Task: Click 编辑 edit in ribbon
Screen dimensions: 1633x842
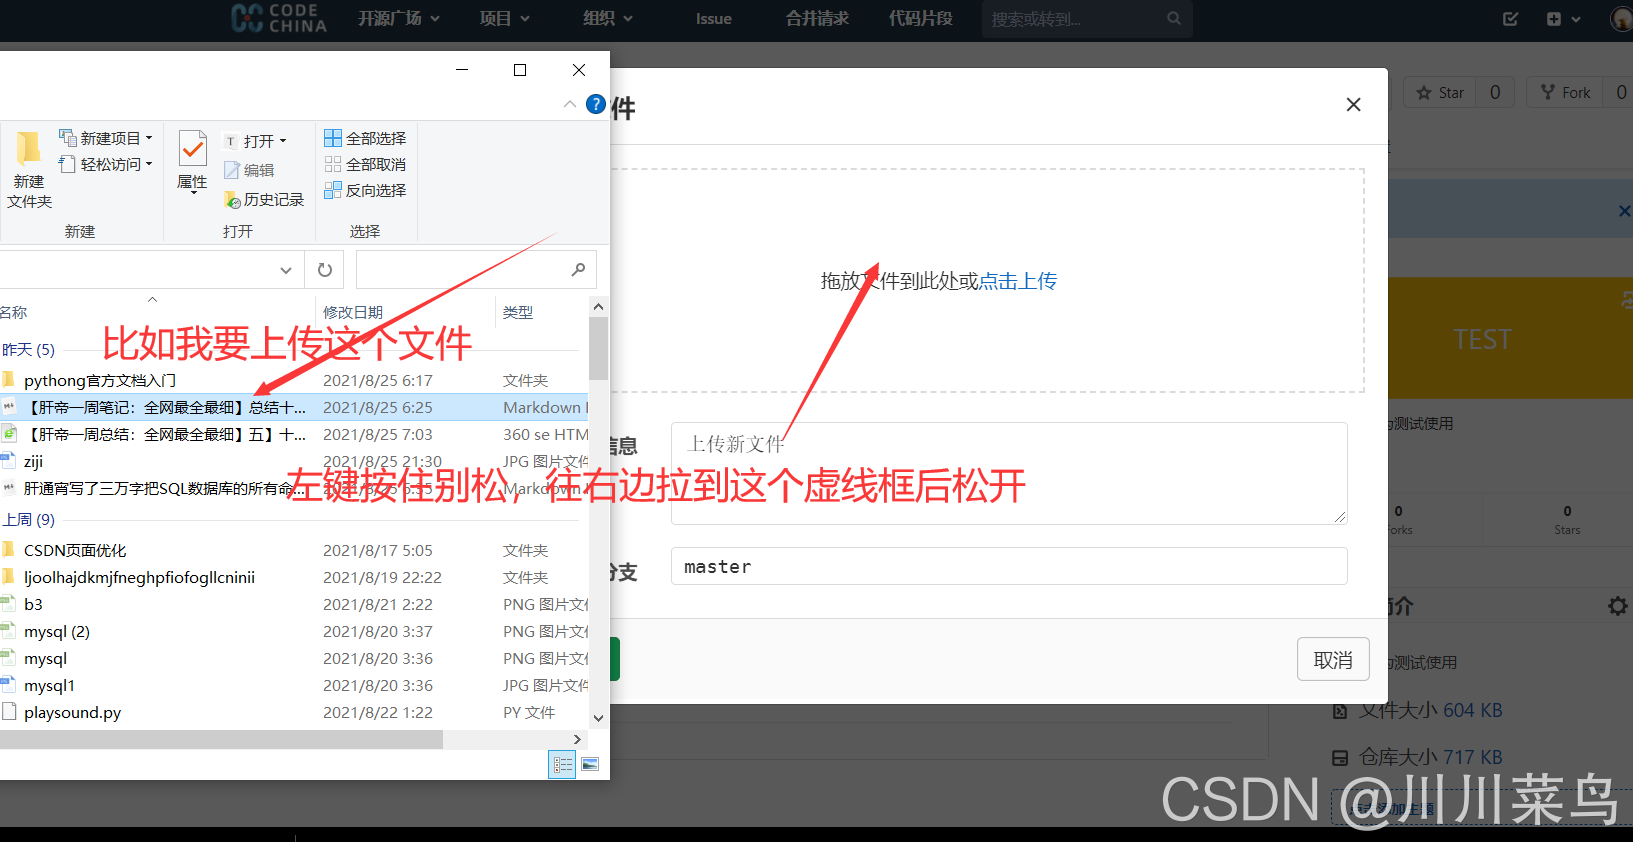Action: pos(249,170)
